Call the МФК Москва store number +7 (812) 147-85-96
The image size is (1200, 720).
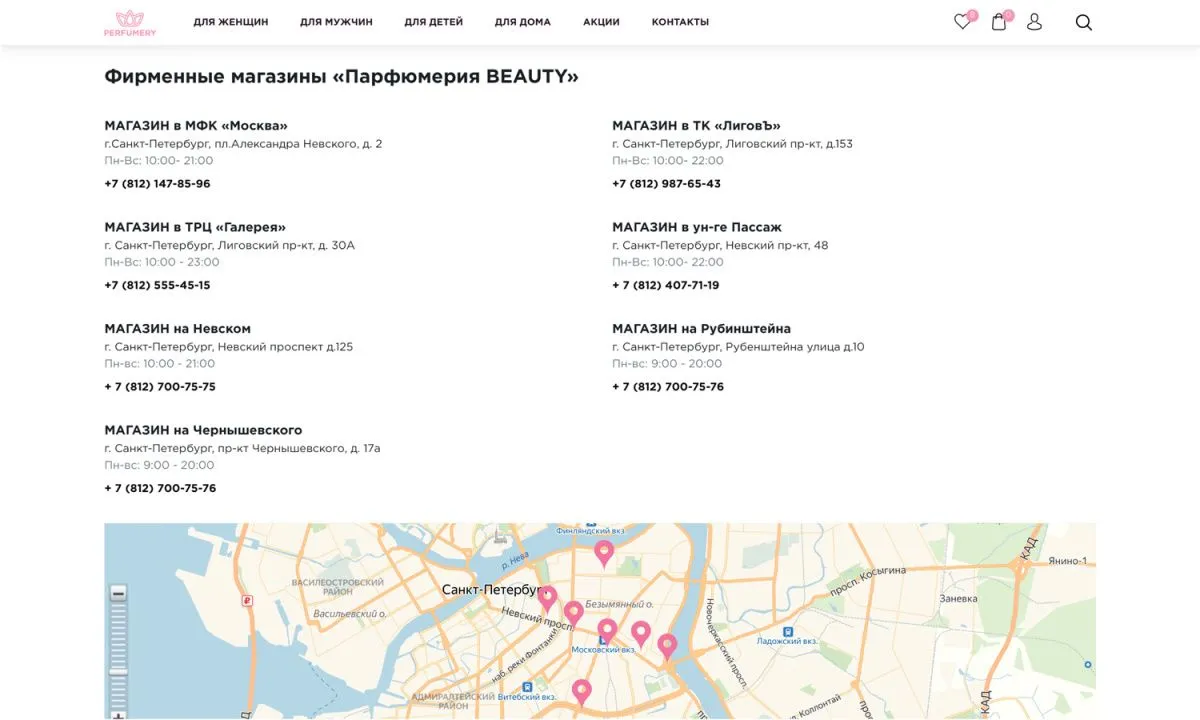pyautogui.click(x=158, y=183)
